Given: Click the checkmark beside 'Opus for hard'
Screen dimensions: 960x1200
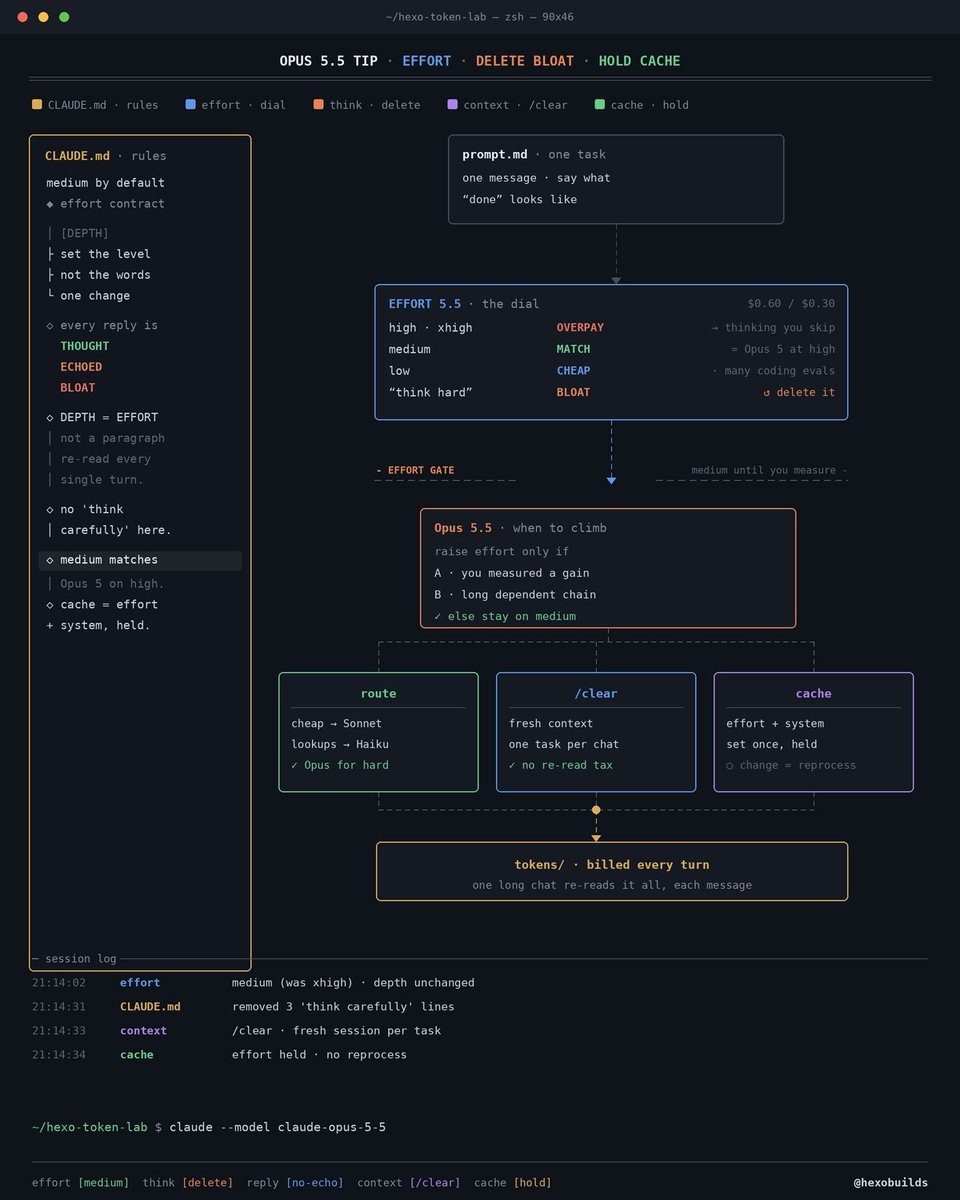Looking at the screenshot, I should tap(295, 766).
